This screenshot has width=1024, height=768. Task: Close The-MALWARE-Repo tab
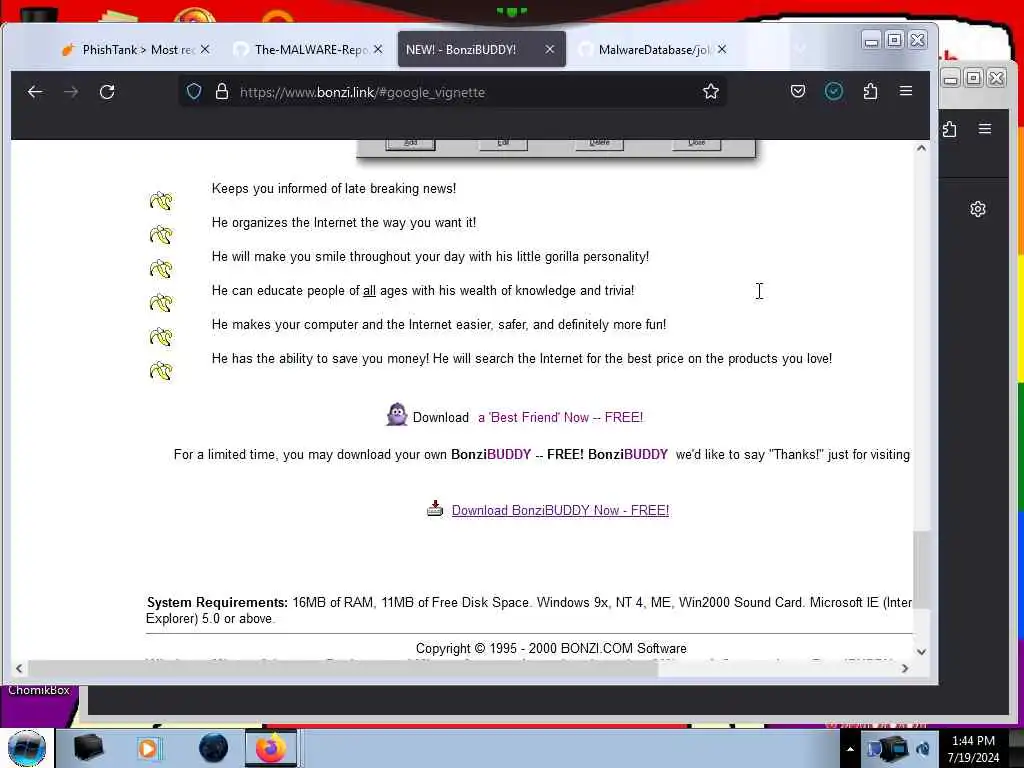click(x=378, y=49)
